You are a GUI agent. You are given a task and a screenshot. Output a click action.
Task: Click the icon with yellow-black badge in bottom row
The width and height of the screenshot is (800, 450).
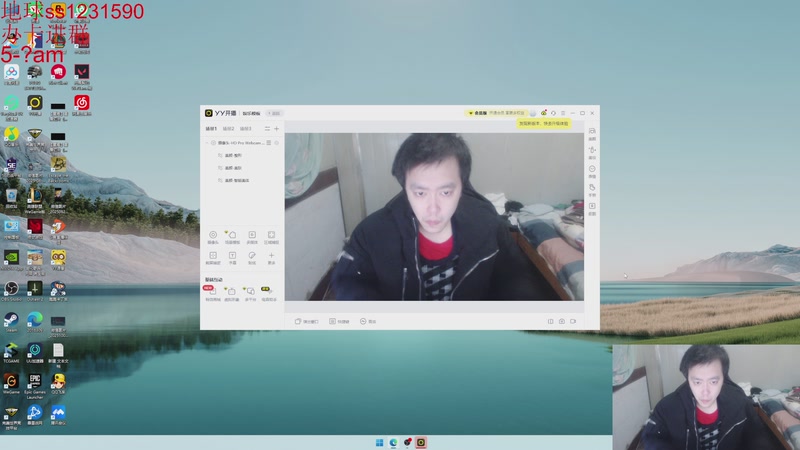click(268, 293)
